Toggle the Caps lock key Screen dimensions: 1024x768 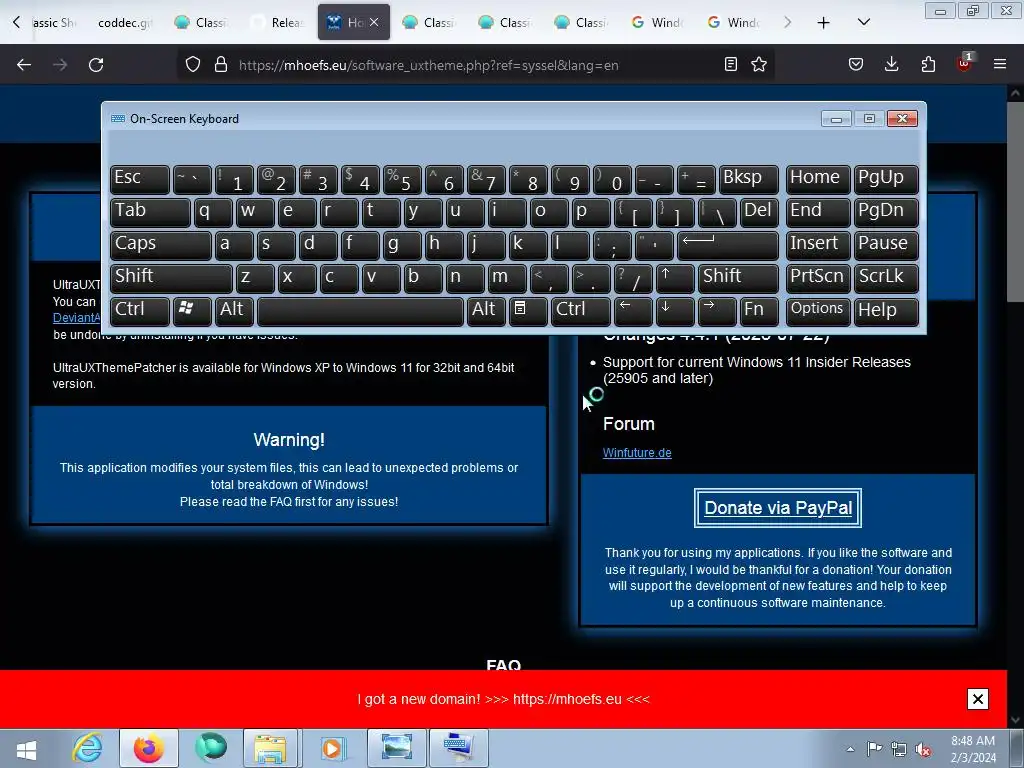pos(161,245)
